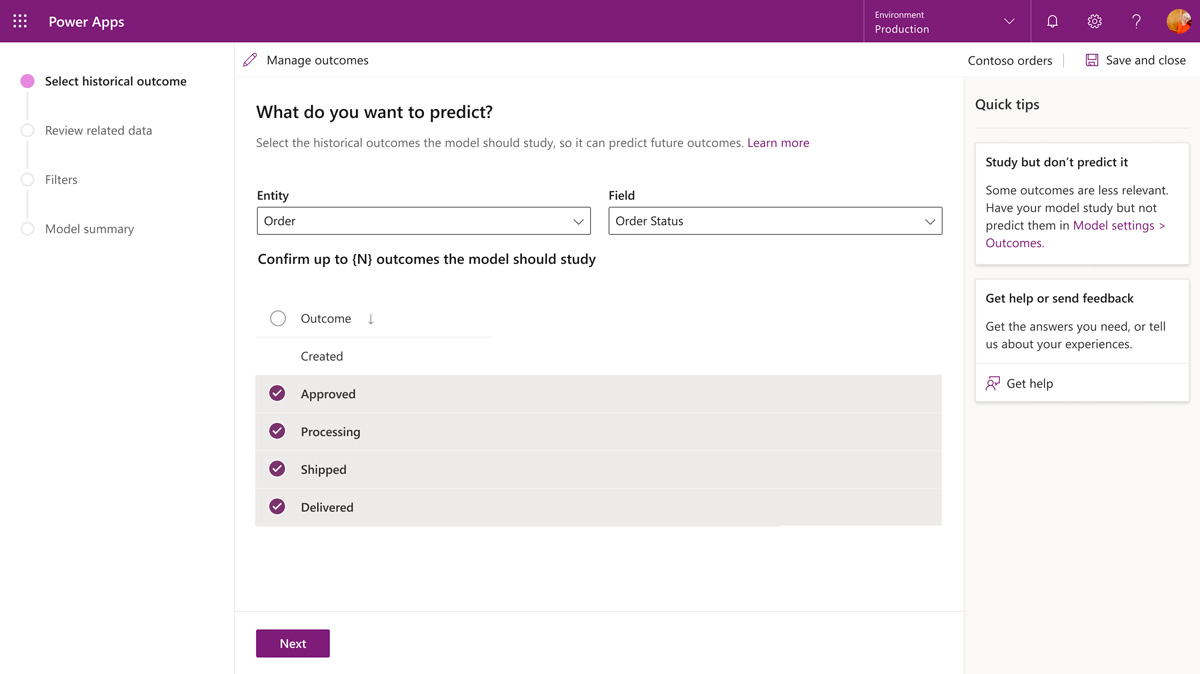Expand the Field dropdown showing Order Status
The height and width of the screenshot is (674, 1200).
tap(775, 221)
